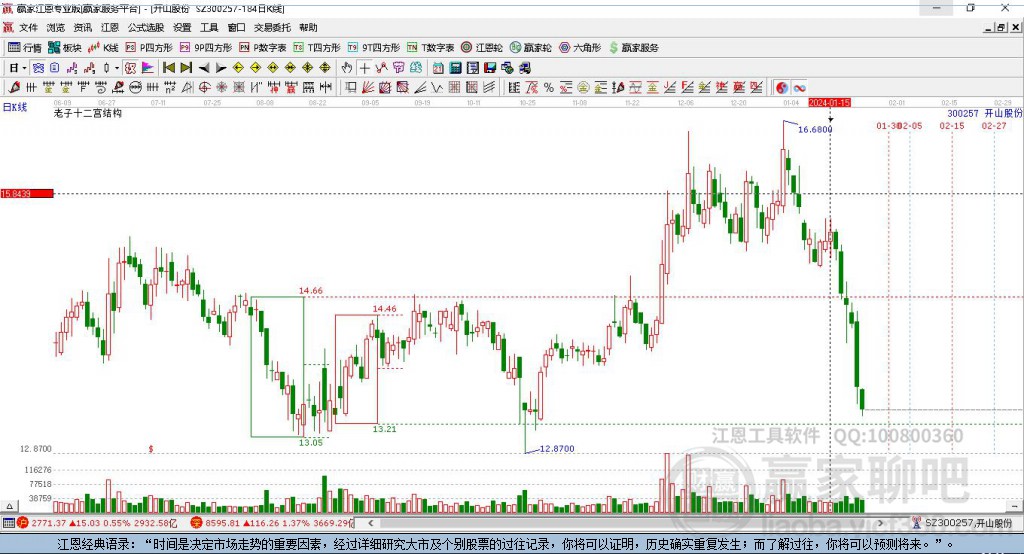
Task: Select the percent (%) drawing tool
Action: pos(549,87)
